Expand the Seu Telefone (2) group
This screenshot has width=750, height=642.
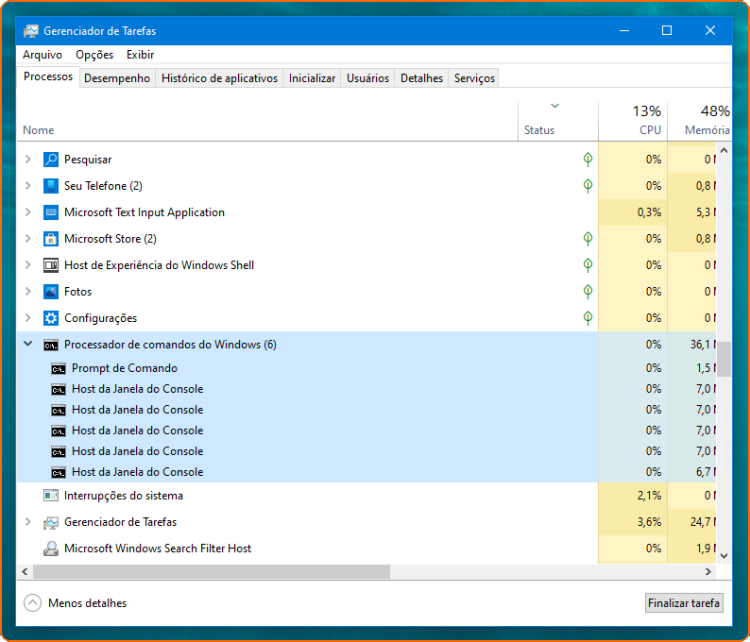pyautogui.click(x=28, y=186)
